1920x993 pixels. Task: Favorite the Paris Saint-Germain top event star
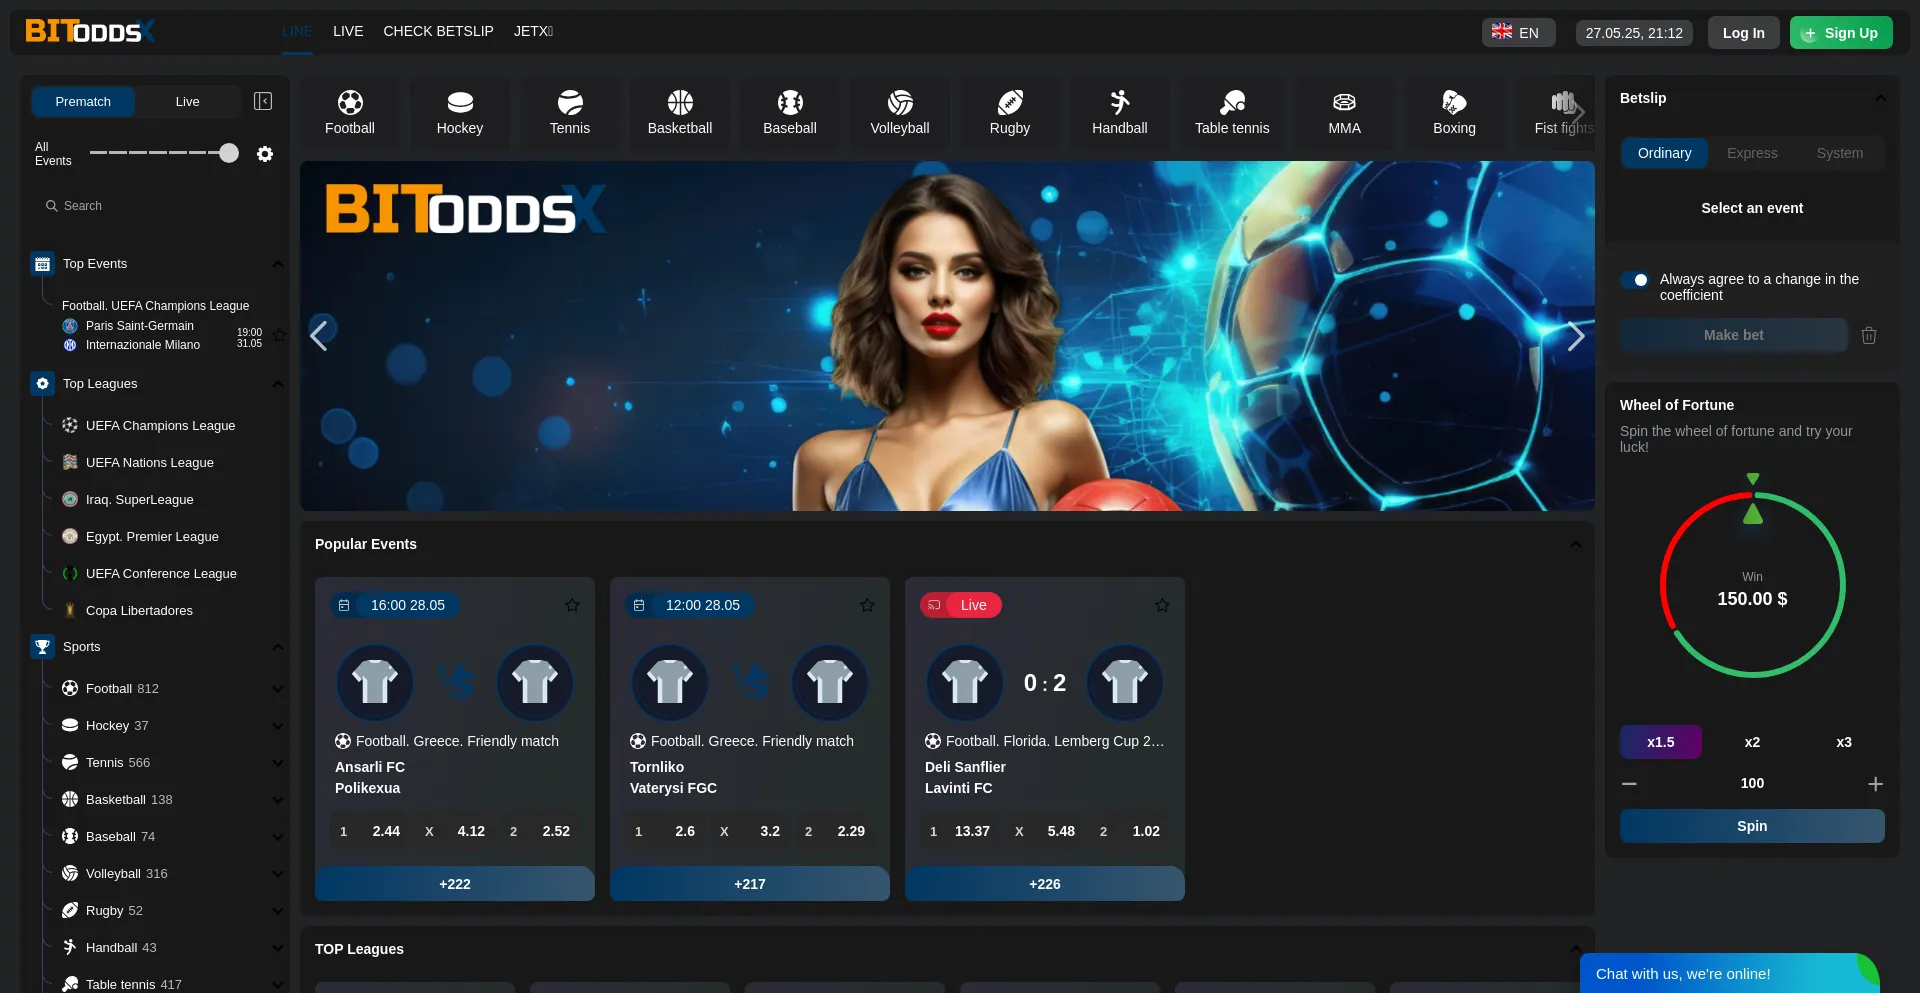(280, 335)
